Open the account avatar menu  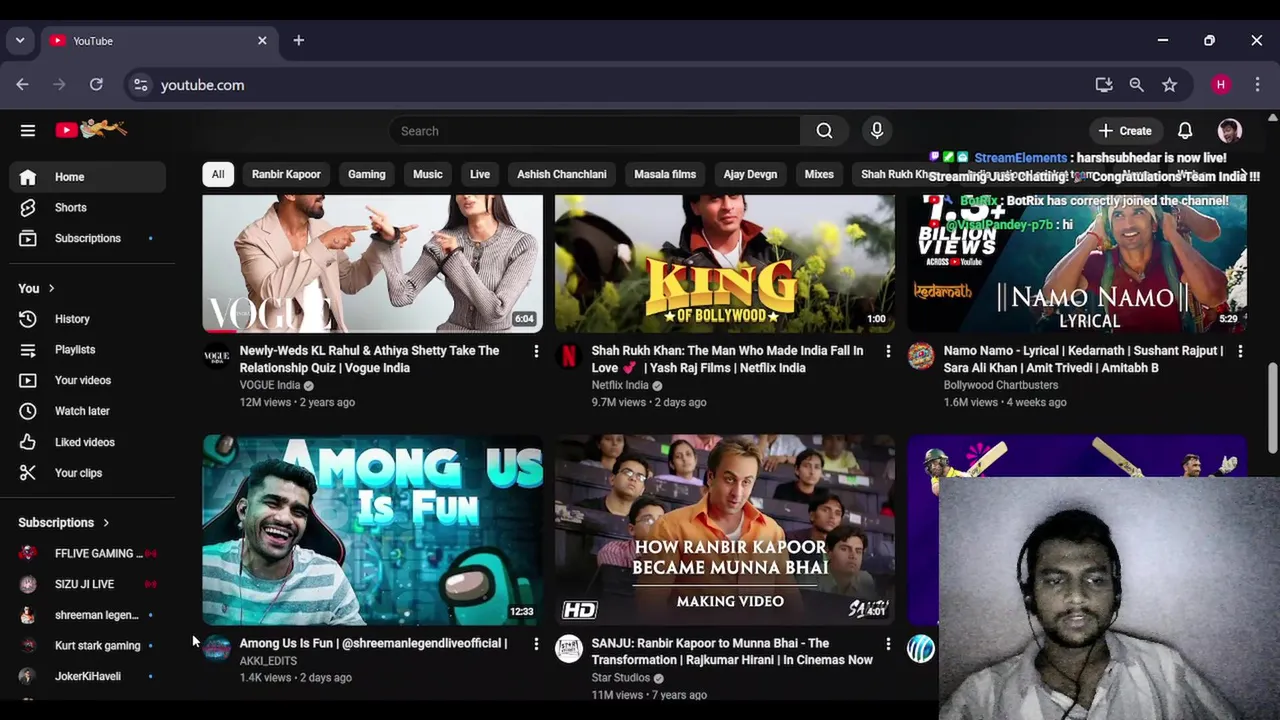click(1230, 131)
